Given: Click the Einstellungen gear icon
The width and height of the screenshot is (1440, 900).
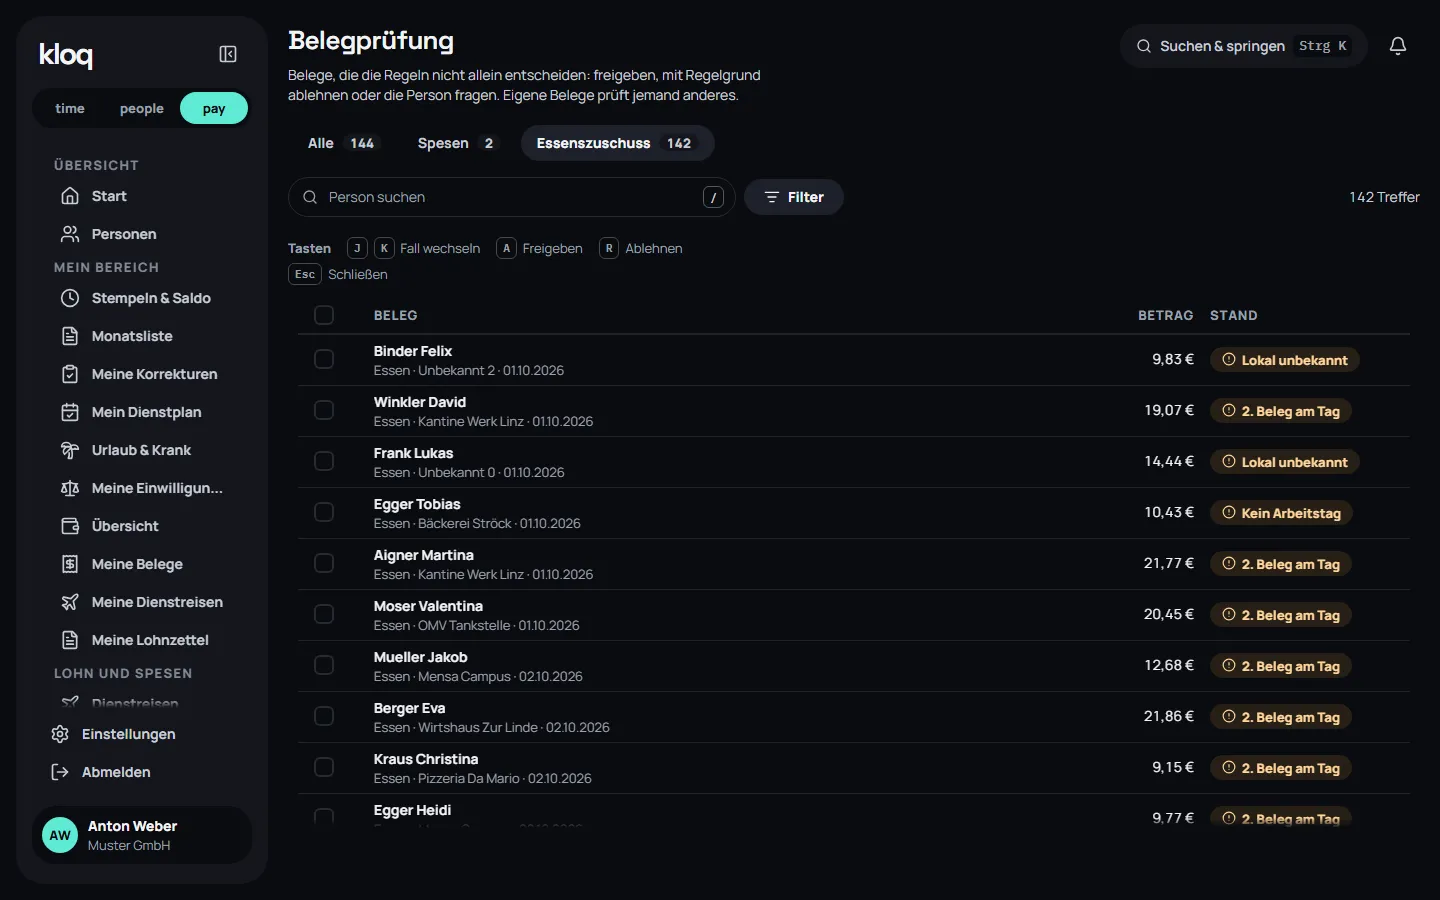Looking at the screenshot, I should click(x=60, y=734).
